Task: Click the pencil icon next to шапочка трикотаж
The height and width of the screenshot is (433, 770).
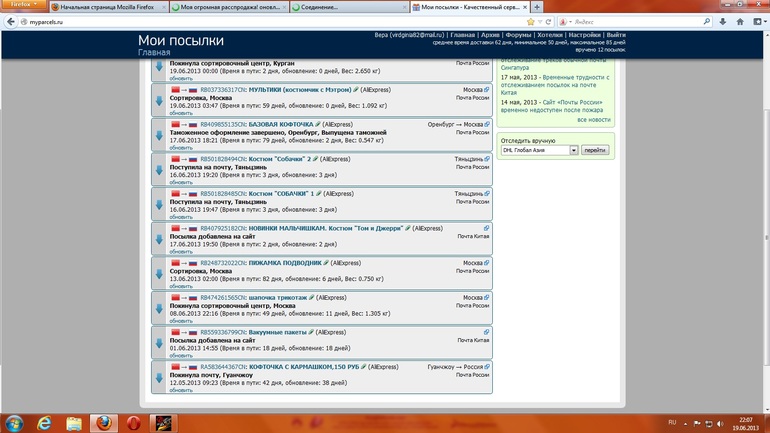Action: tap(311, 298)
